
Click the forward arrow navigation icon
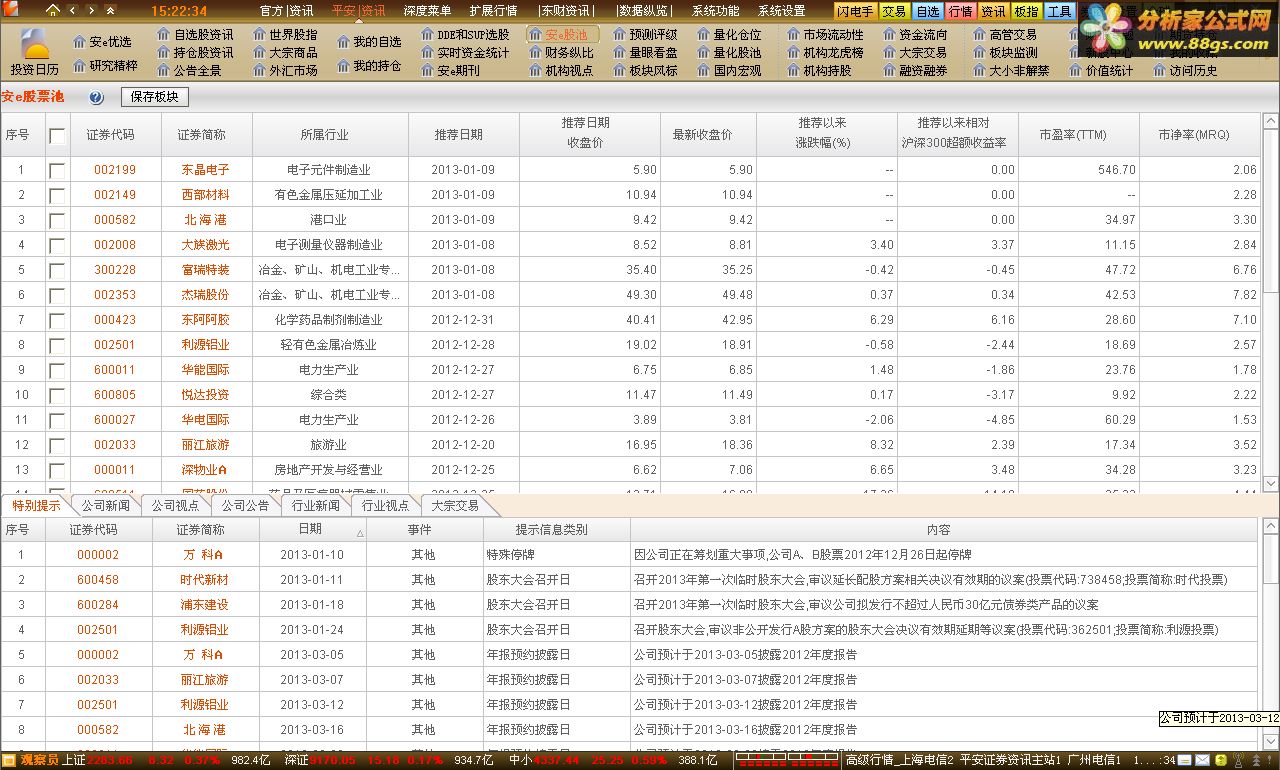[91, 11]
